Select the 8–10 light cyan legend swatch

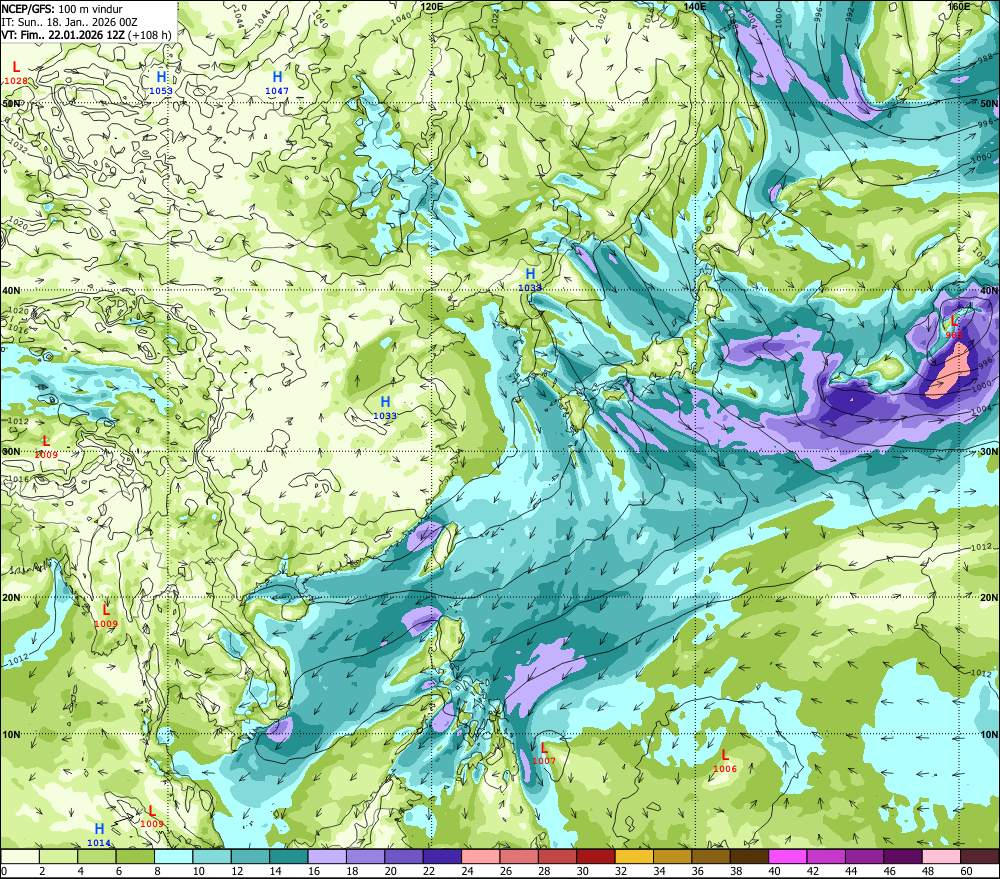173,857
